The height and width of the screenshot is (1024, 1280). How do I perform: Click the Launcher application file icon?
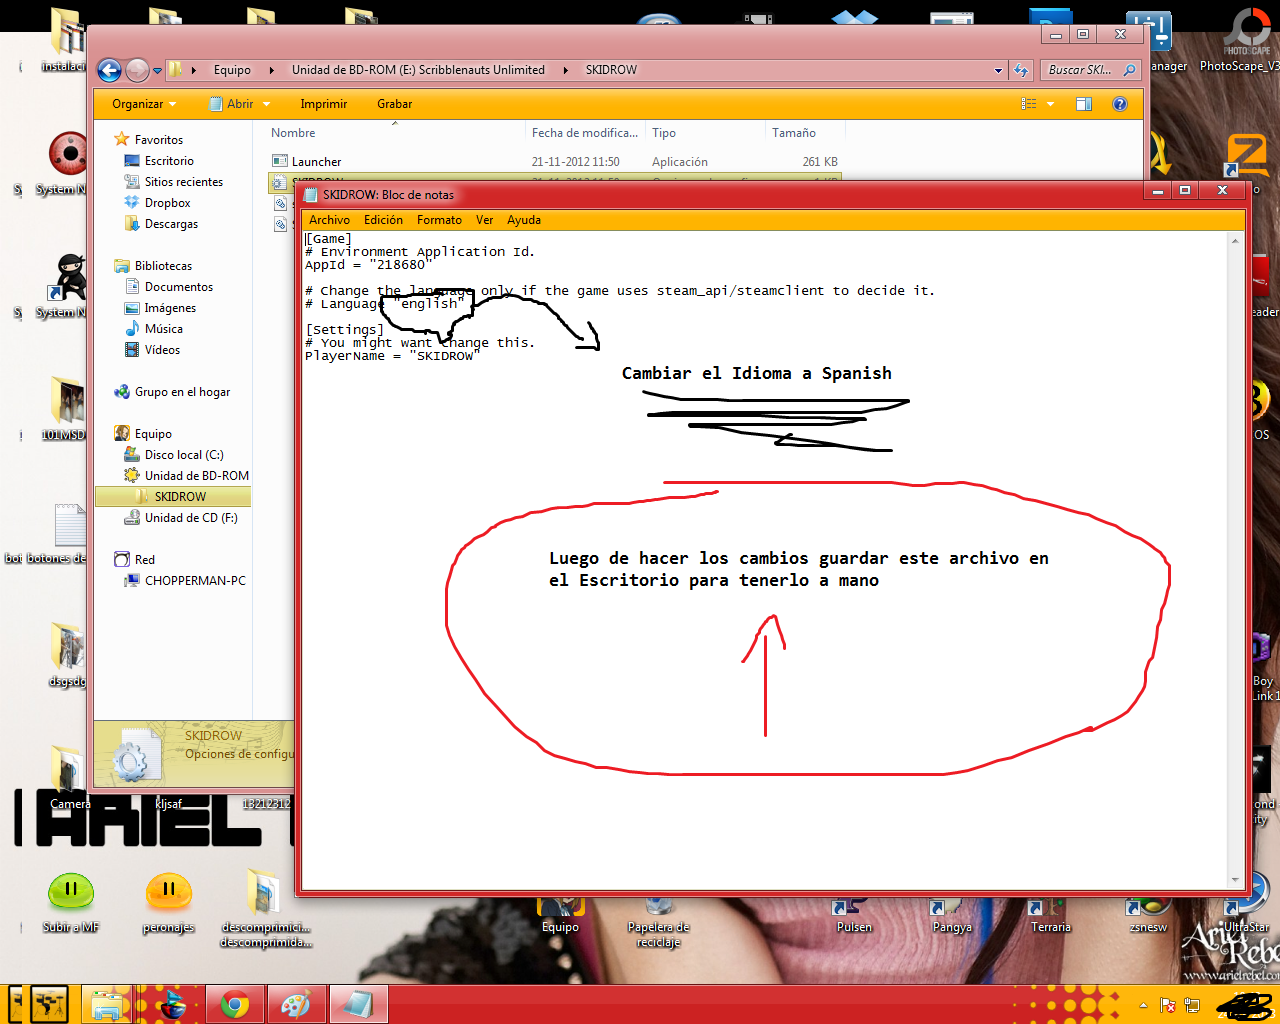tap(280, 161)
